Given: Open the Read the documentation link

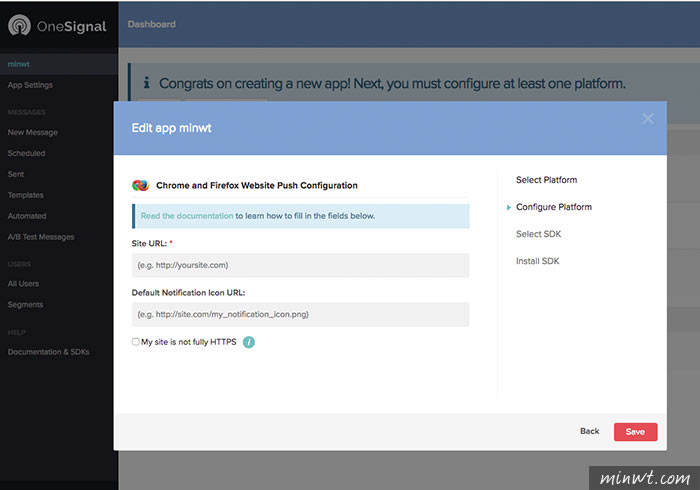Looking at the screenshot, I should 187,216.
